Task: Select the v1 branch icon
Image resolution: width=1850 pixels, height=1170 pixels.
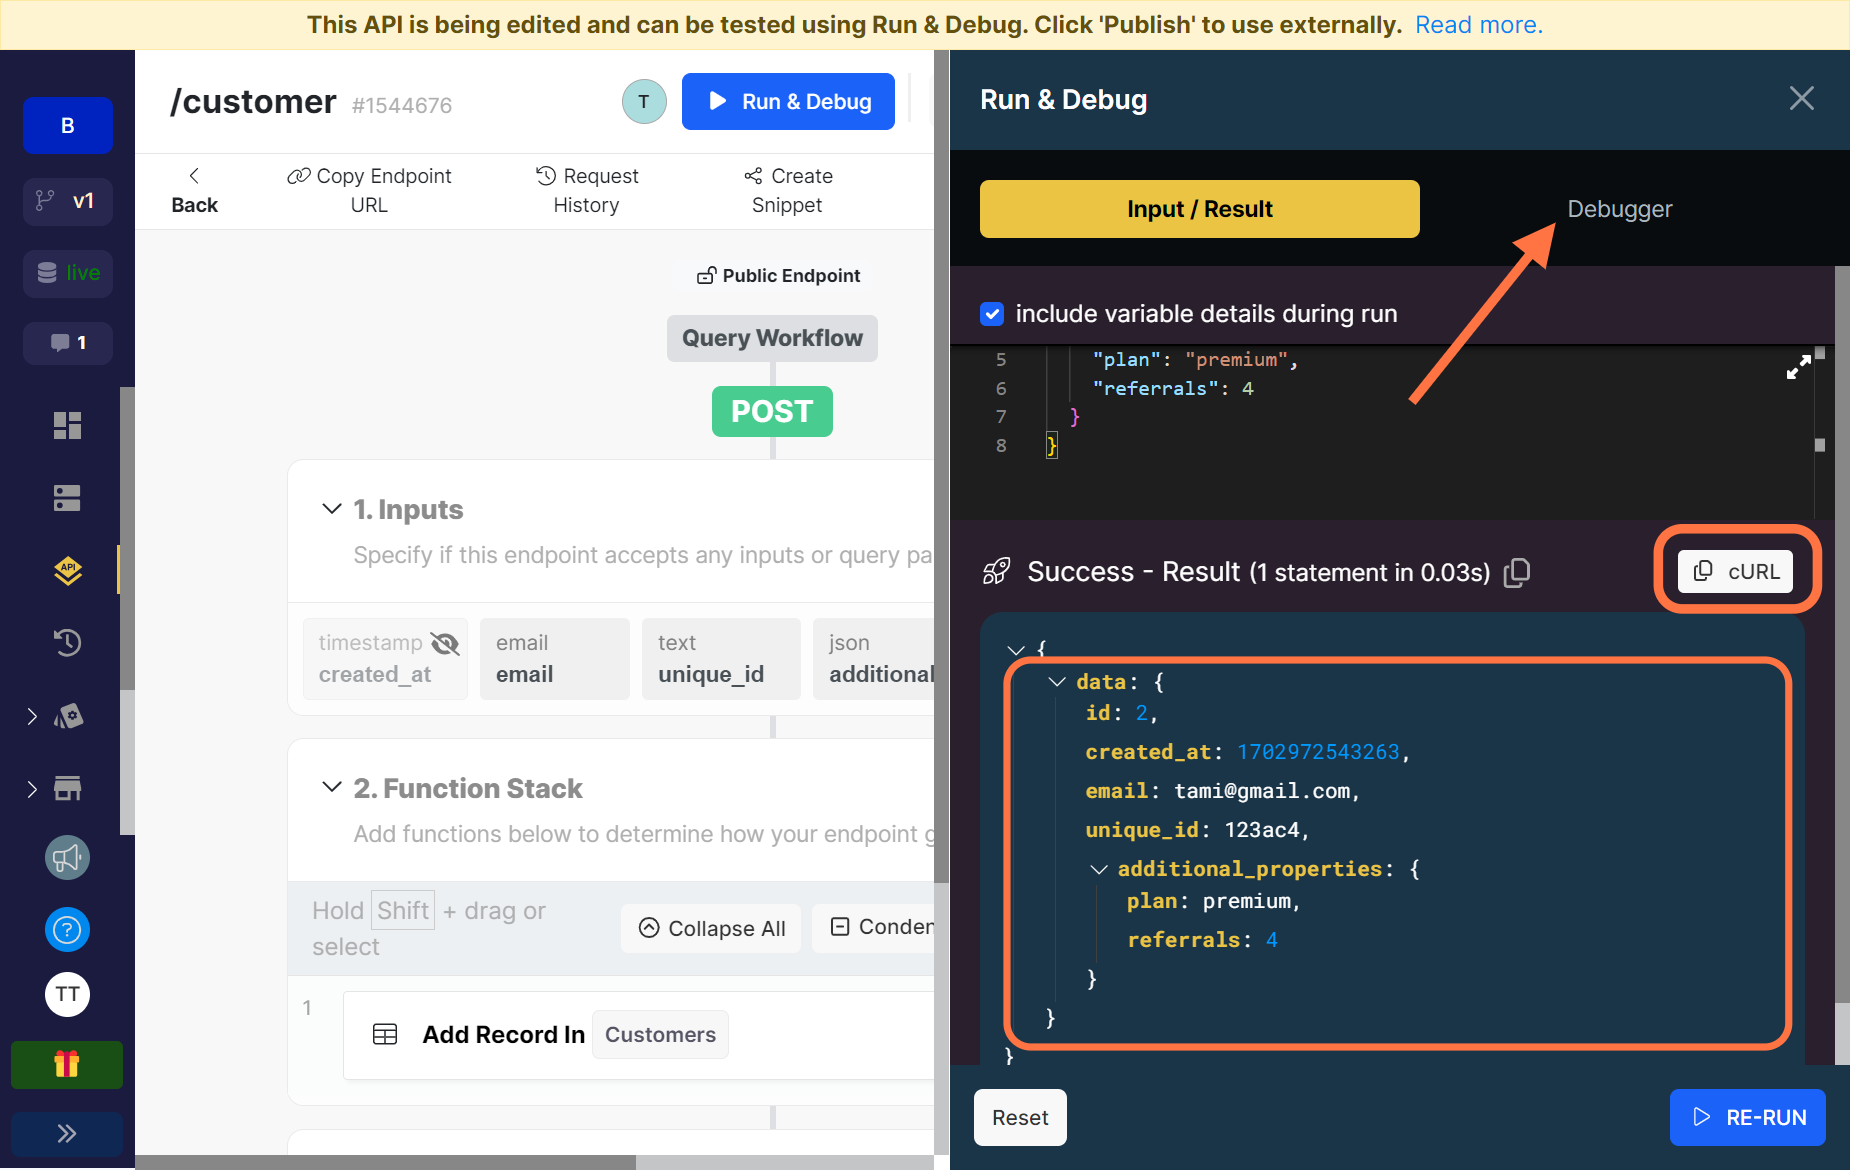Action: pyautogui.click(x=68, y=201)
